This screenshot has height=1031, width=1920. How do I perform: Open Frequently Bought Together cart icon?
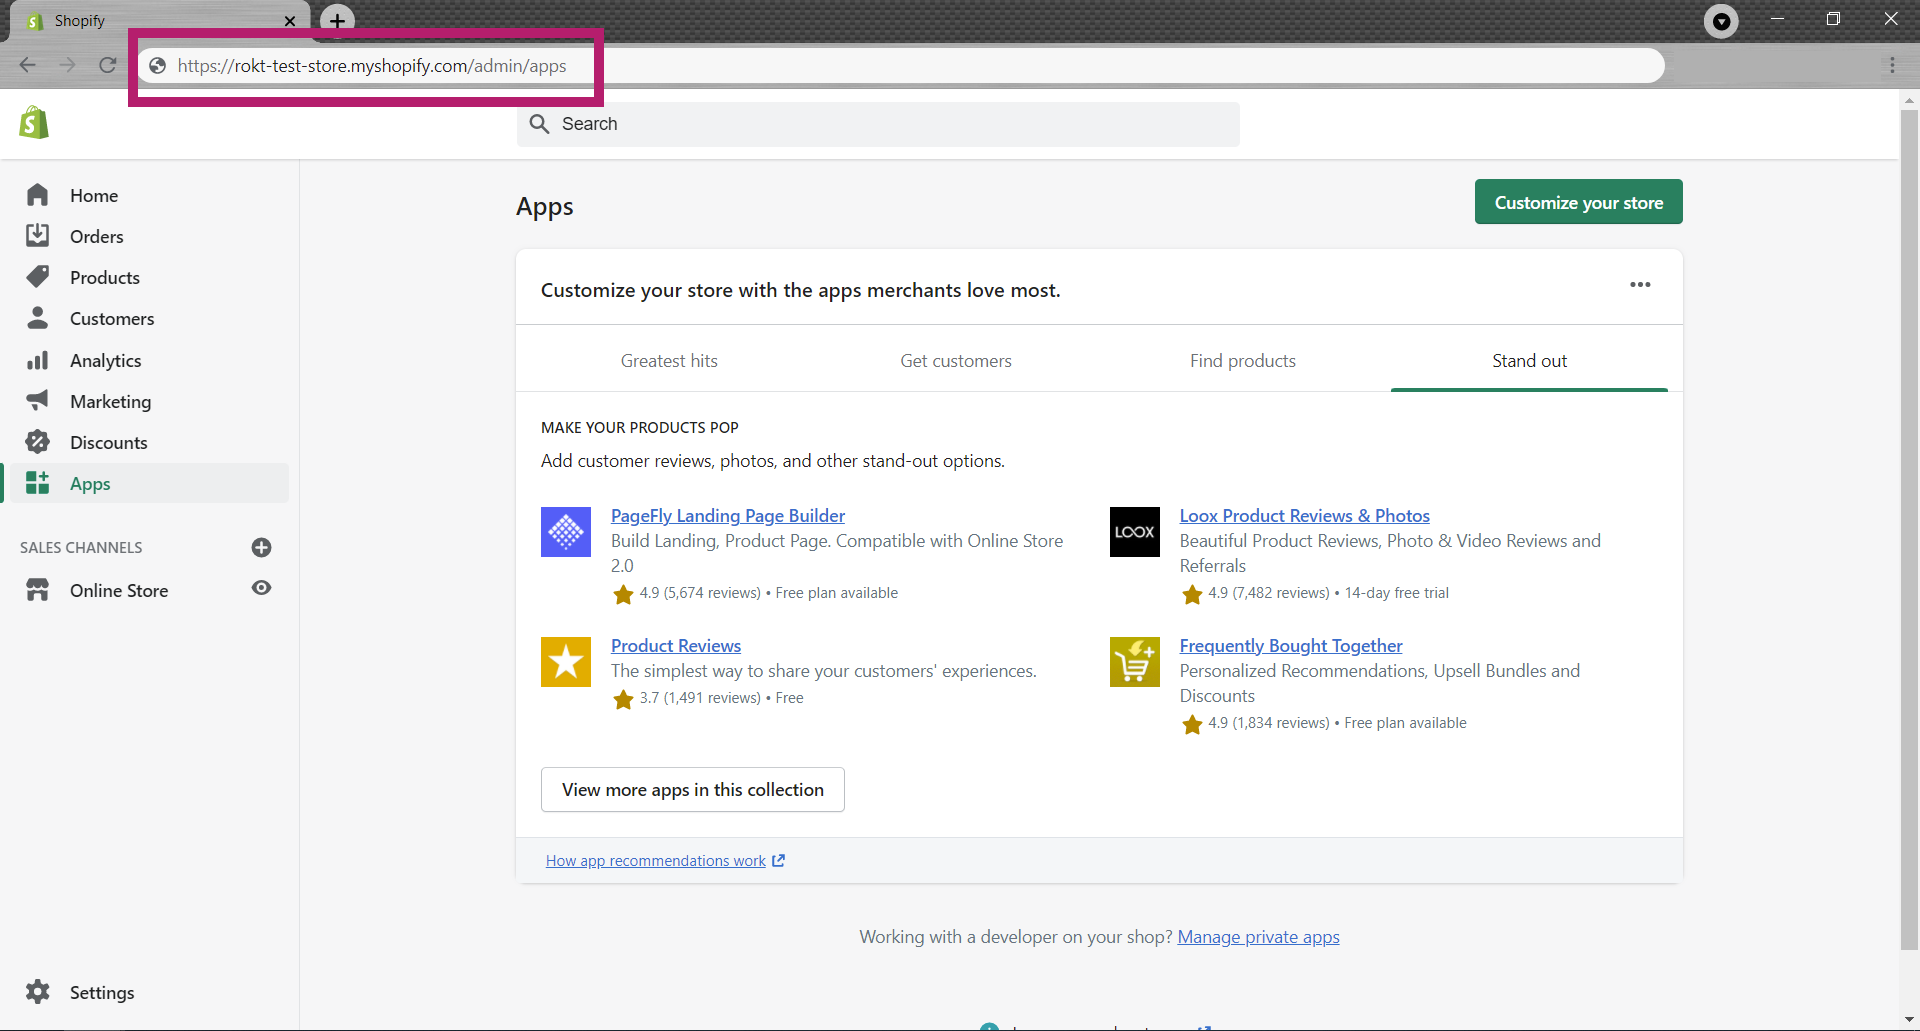(x=1135, y=662)
